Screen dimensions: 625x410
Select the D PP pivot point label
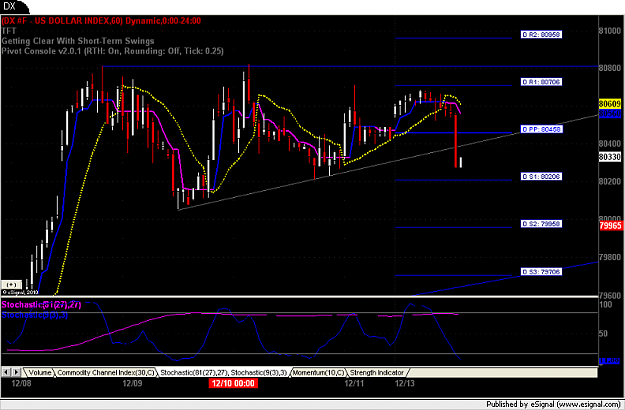tap(541, 129)
